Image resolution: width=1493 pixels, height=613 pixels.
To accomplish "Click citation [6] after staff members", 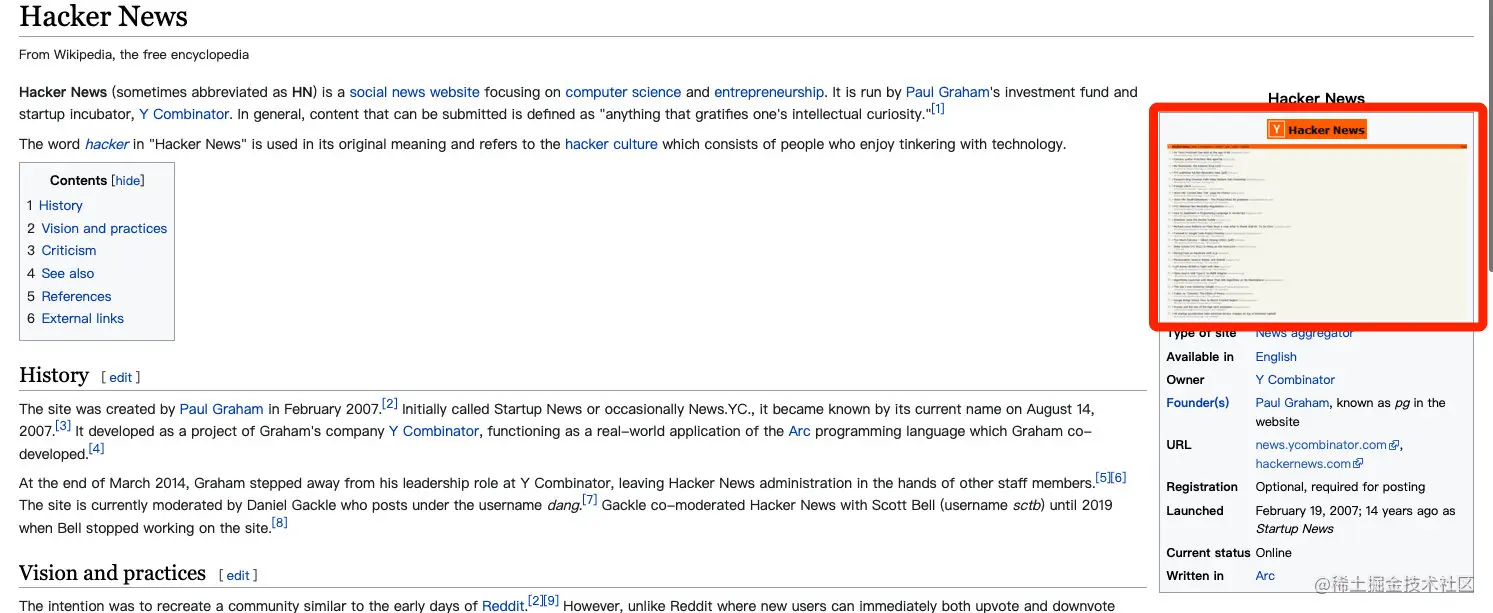I will coord(1119,477).
